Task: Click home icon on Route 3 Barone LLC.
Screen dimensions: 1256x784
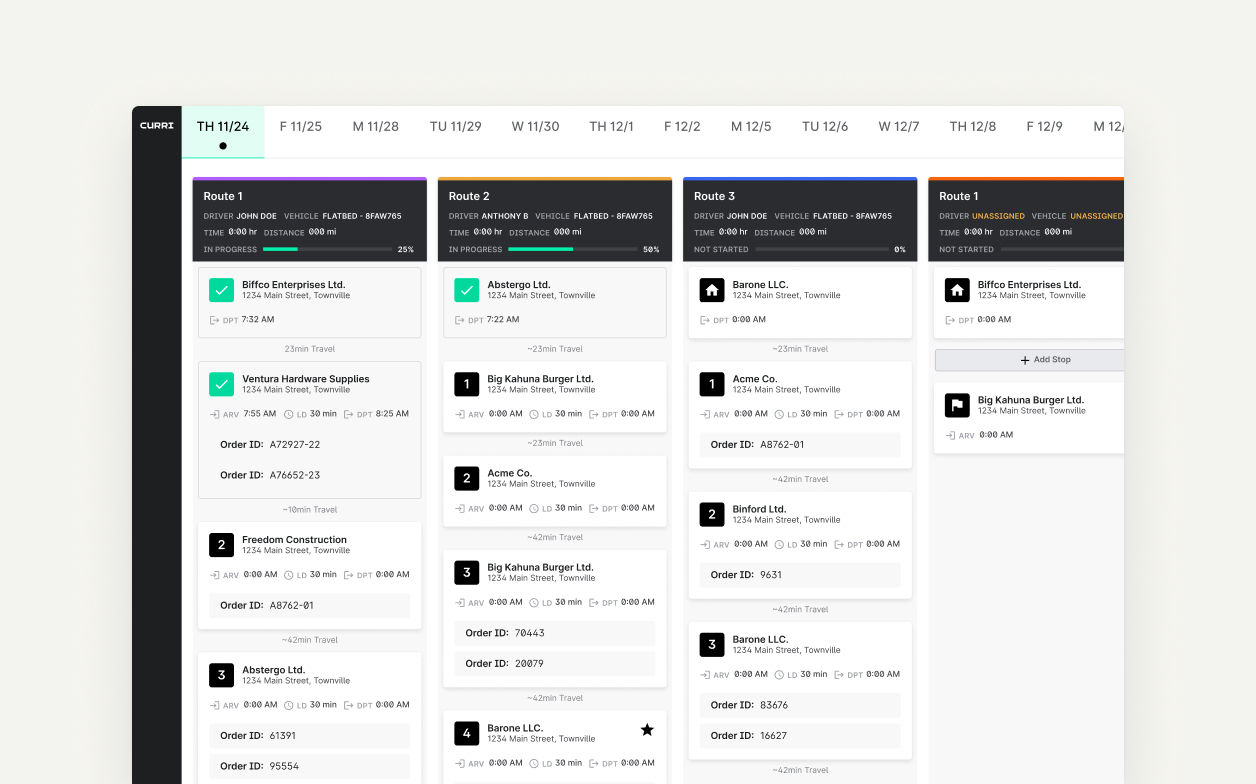Action: (x=712, y=290)
